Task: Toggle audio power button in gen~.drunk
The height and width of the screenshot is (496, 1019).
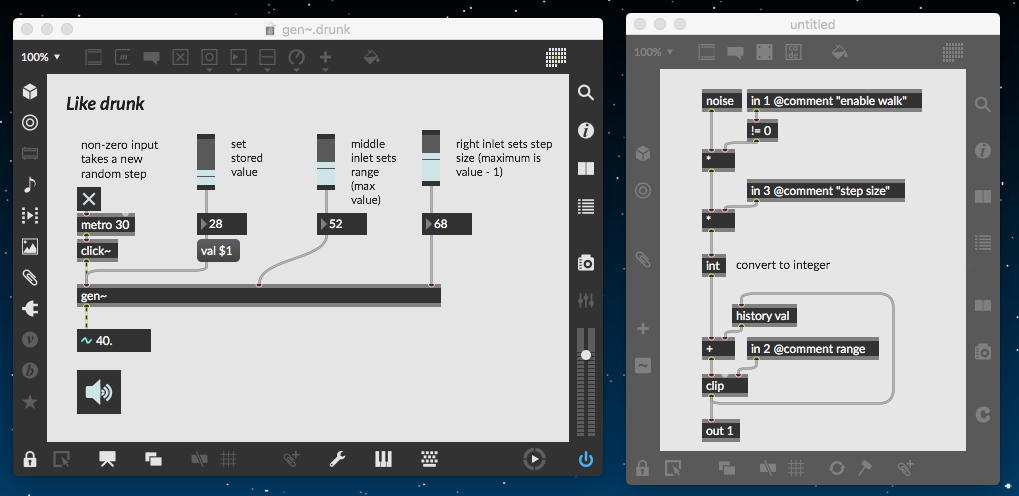Action: pos(586,460)
